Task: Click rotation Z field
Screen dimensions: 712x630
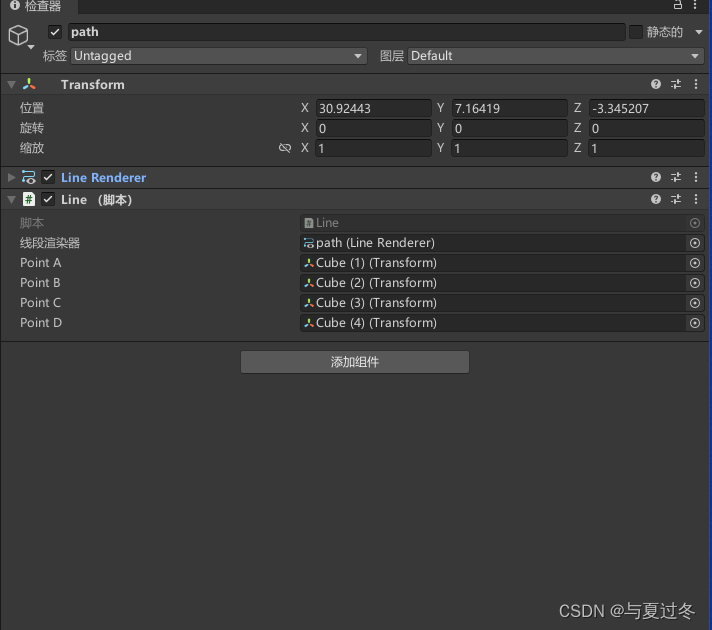Action: tap(647, 129)
